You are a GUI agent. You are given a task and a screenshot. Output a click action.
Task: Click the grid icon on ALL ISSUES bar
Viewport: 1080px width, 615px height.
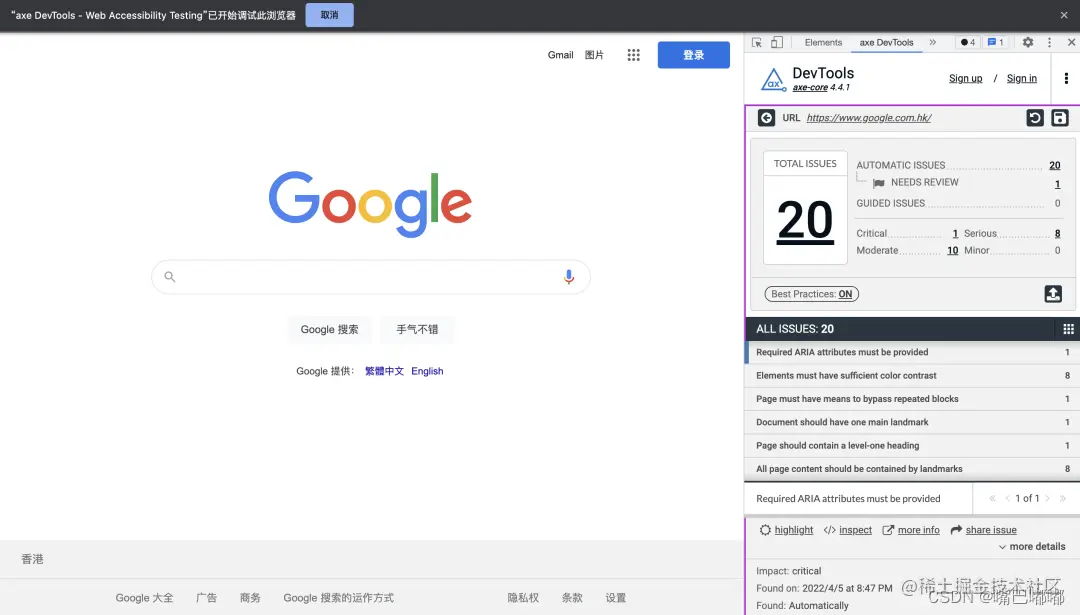click(1069, 328)
